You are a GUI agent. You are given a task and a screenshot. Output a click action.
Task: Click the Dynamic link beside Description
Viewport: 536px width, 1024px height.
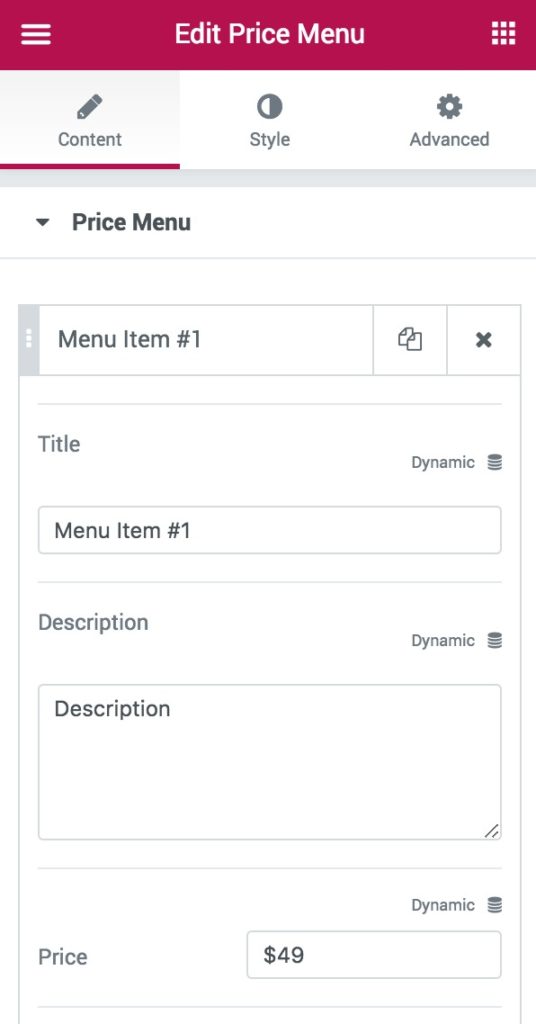[443, 641]
